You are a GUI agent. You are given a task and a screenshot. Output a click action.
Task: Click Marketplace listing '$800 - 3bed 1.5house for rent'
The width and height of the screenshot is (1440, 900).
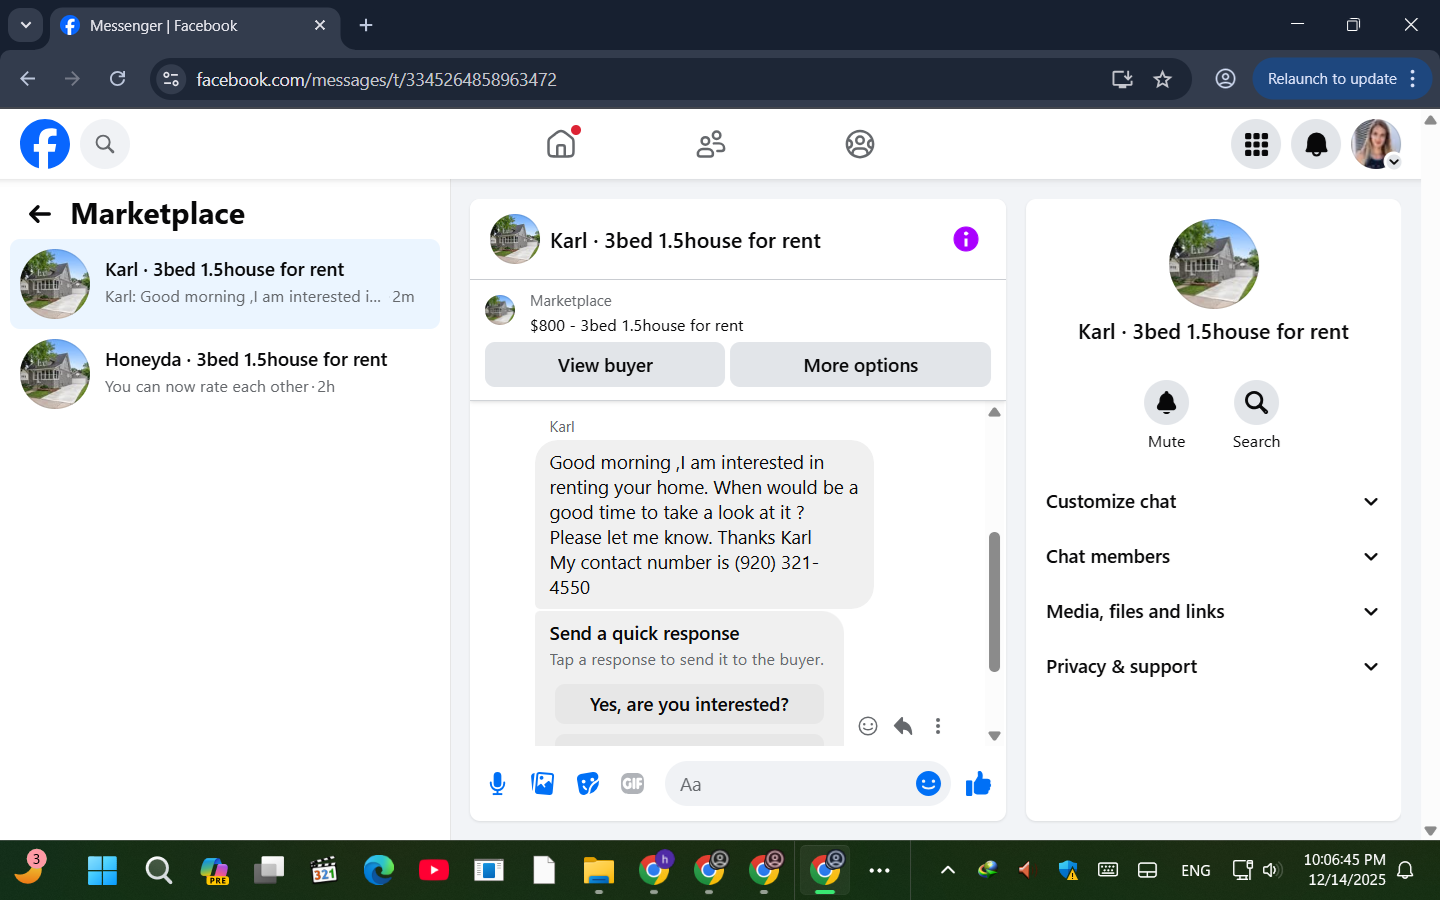tap(636, 326)
